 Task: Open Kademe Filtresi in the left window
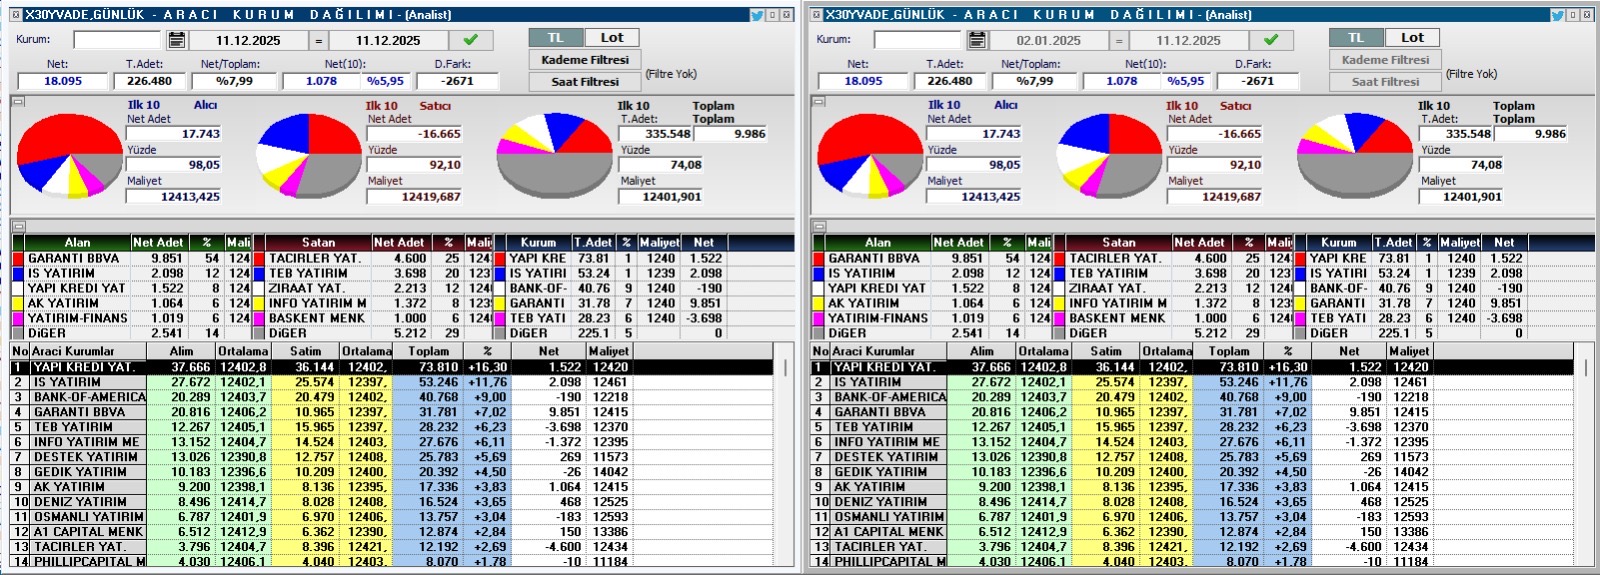(585, 60)
